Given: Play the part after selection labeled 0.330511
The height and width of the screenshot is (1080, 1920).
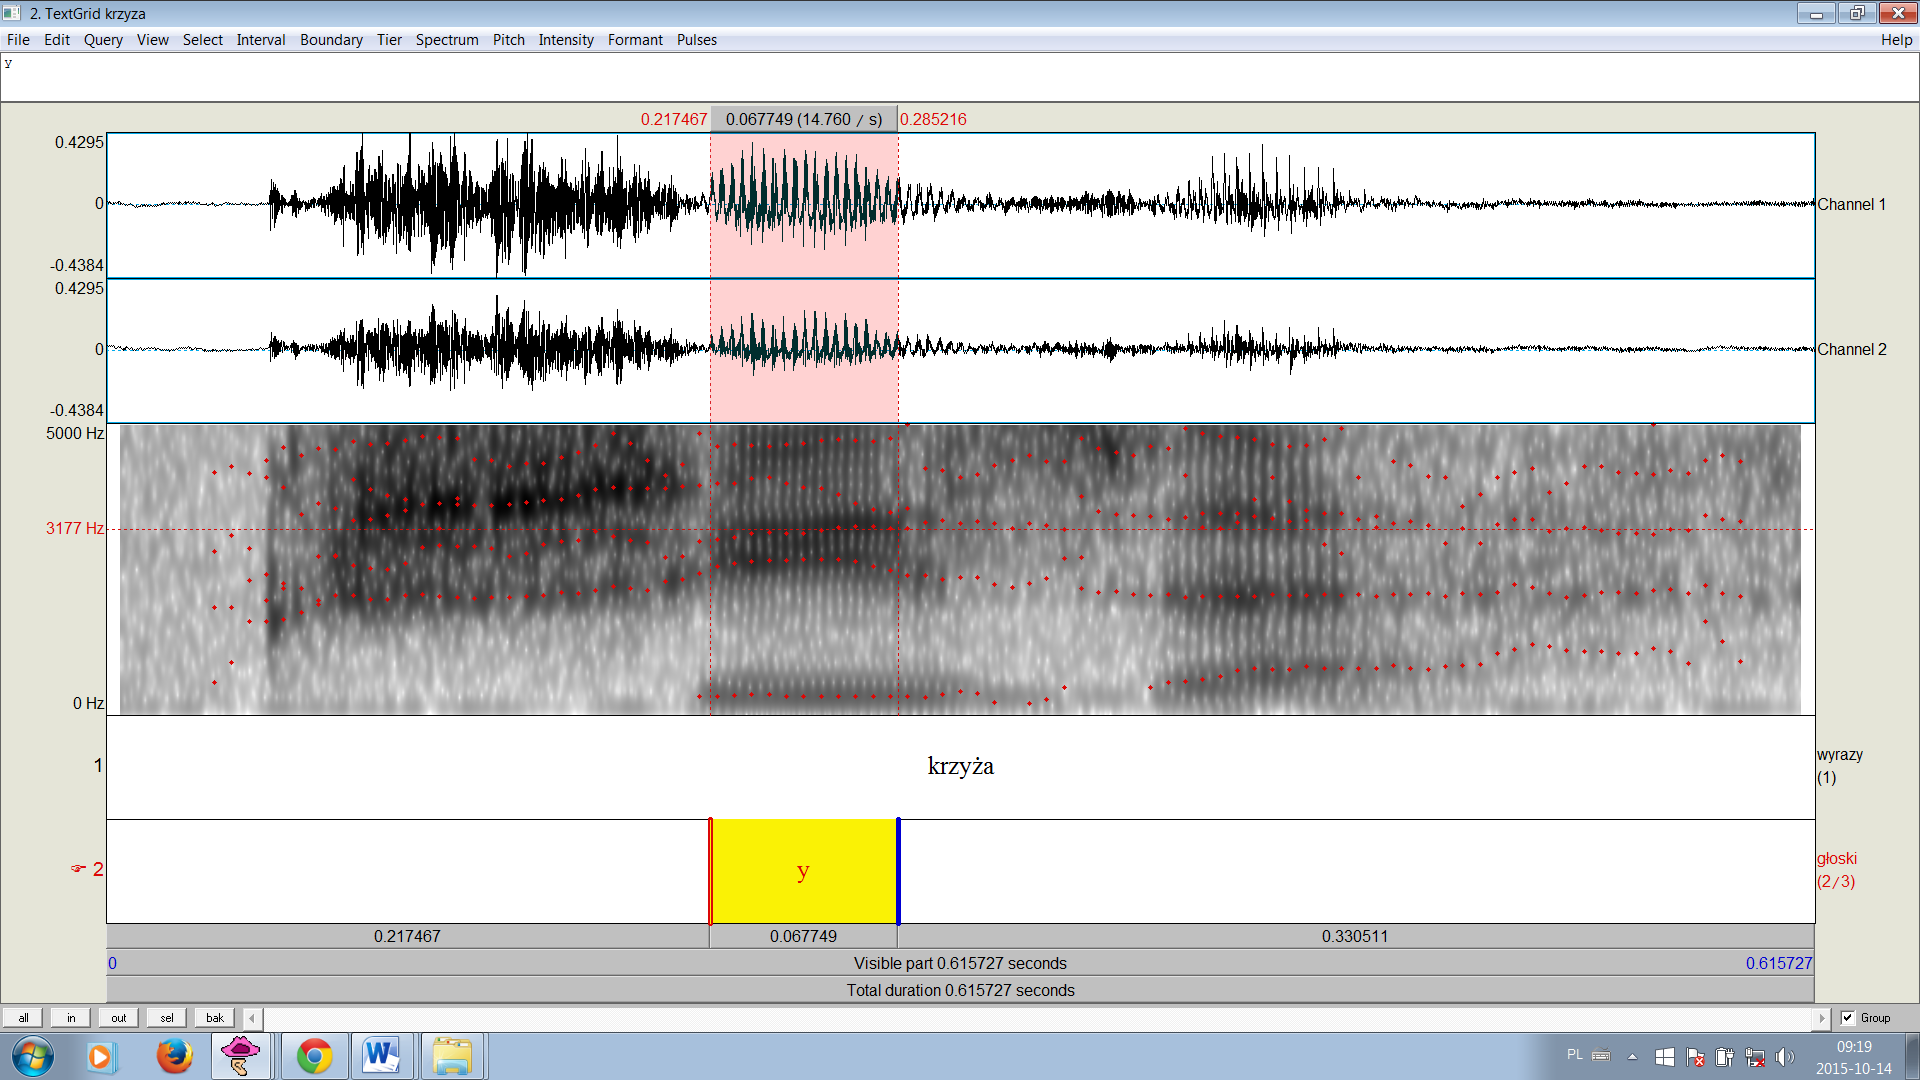Looking at the screenshot, I should (x=1355, y=936).
